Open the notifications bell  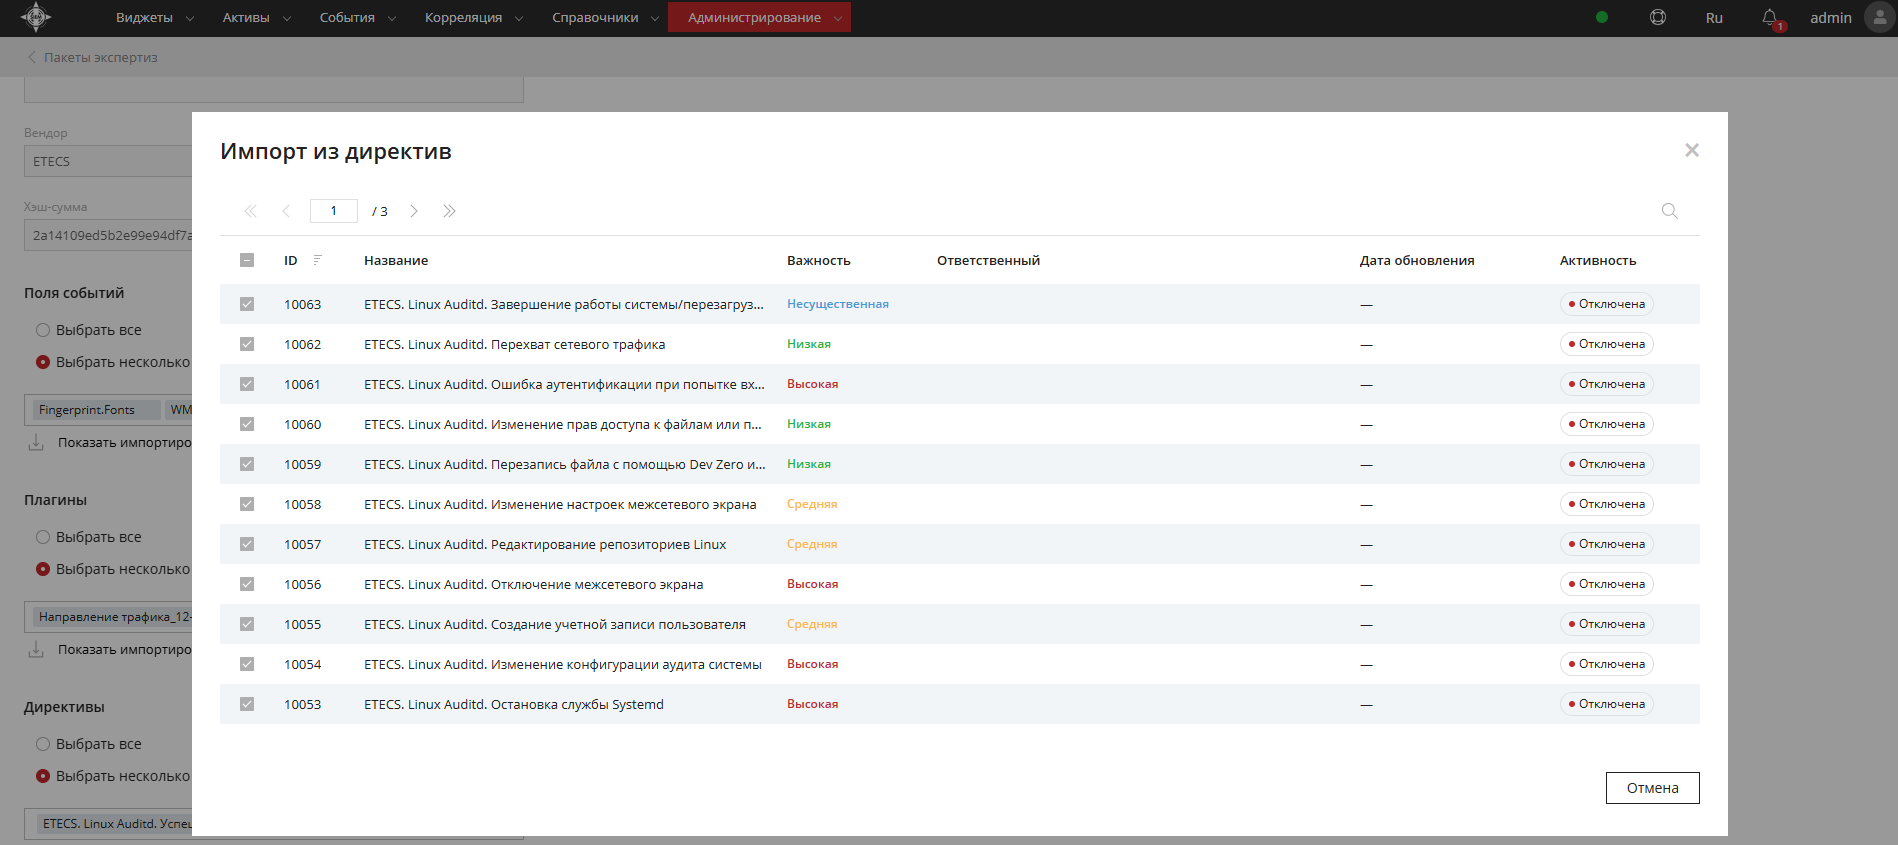tap(1769, 18)
